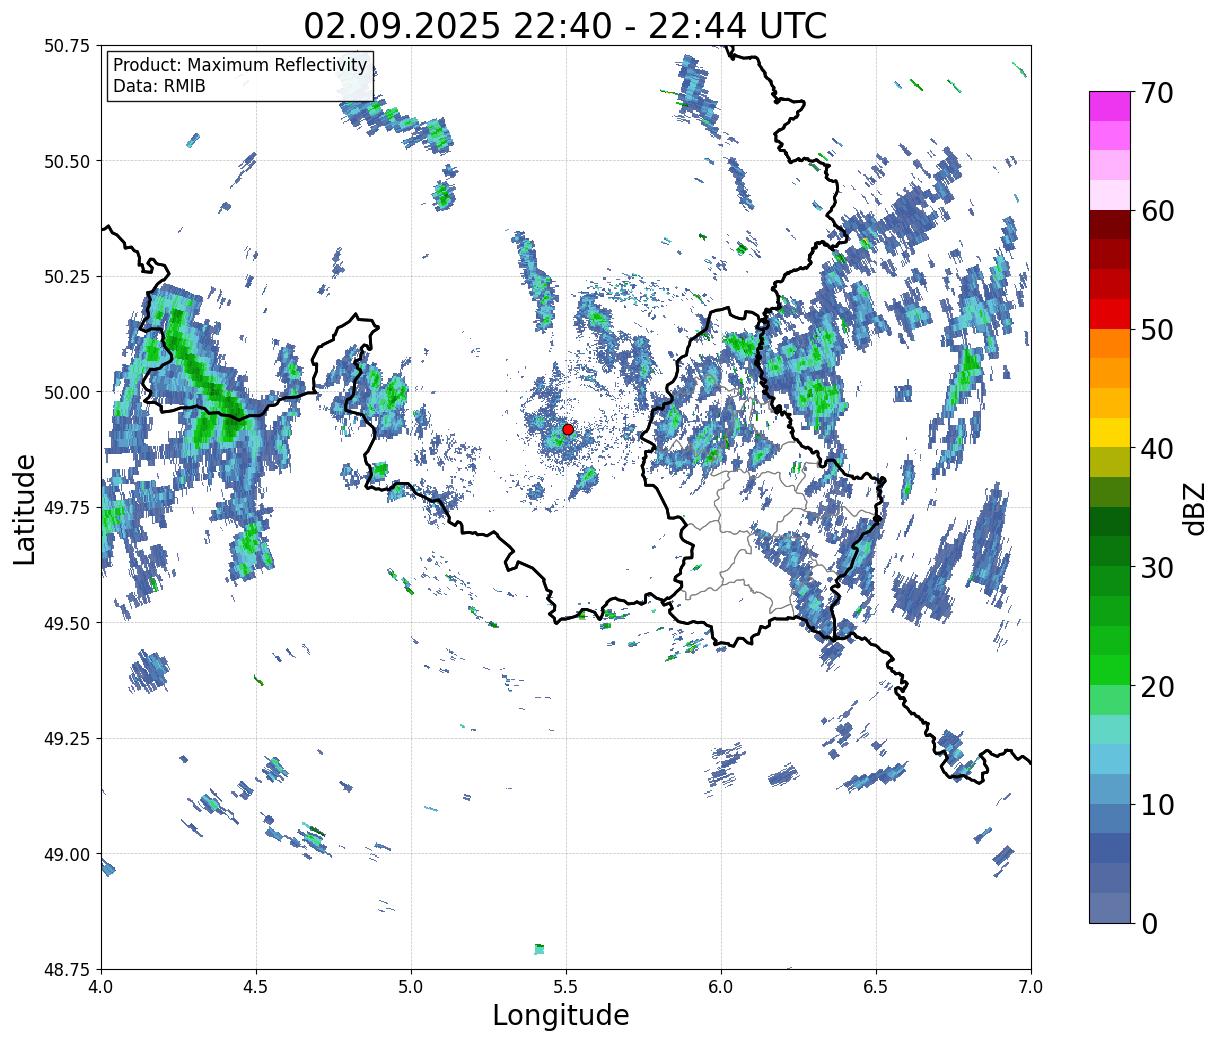Click the 4.0 longitude tick label

tap(101, 987)
